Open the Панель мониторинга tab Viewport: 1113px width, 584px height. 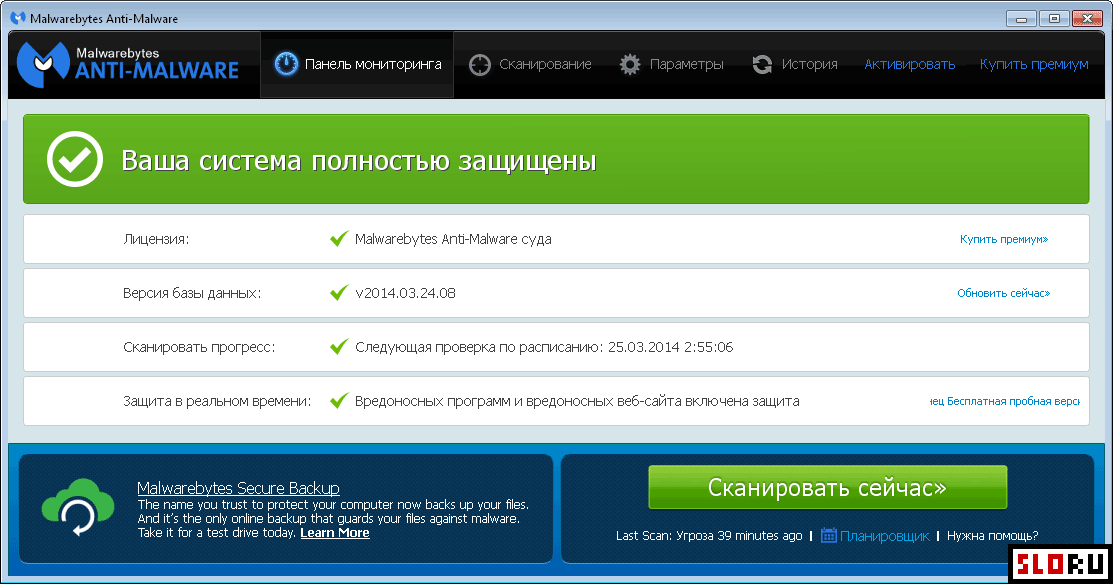357,65
